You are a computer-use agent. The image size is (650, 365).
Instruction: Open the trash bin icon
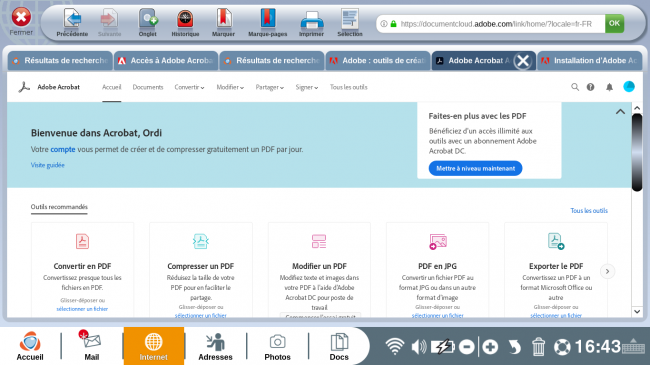click(538, 347)
